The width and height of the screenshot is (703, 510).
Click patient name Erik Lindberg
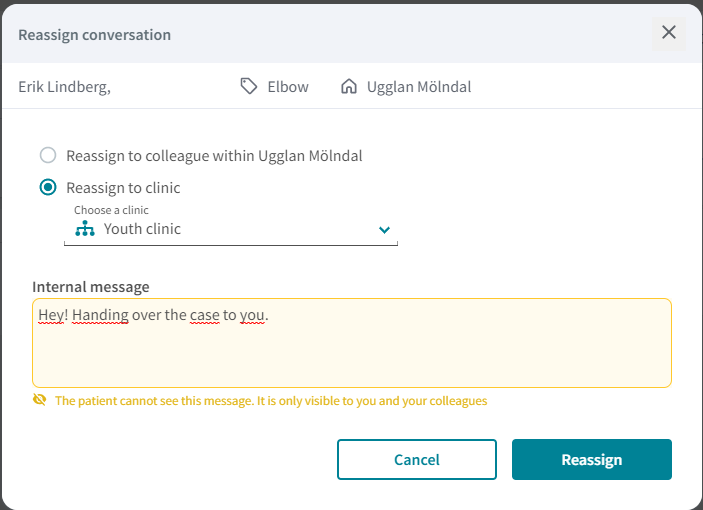[x=64, y=87]
